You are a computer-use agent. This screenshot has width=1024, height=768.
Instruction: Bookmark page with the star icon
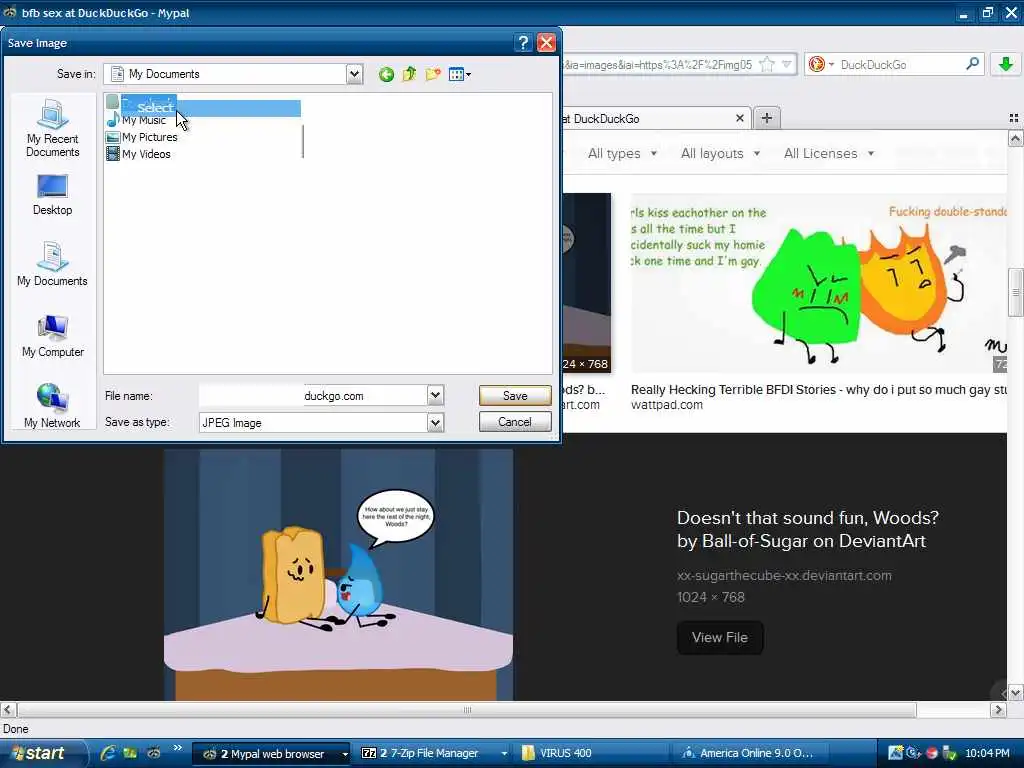point(767,65)
